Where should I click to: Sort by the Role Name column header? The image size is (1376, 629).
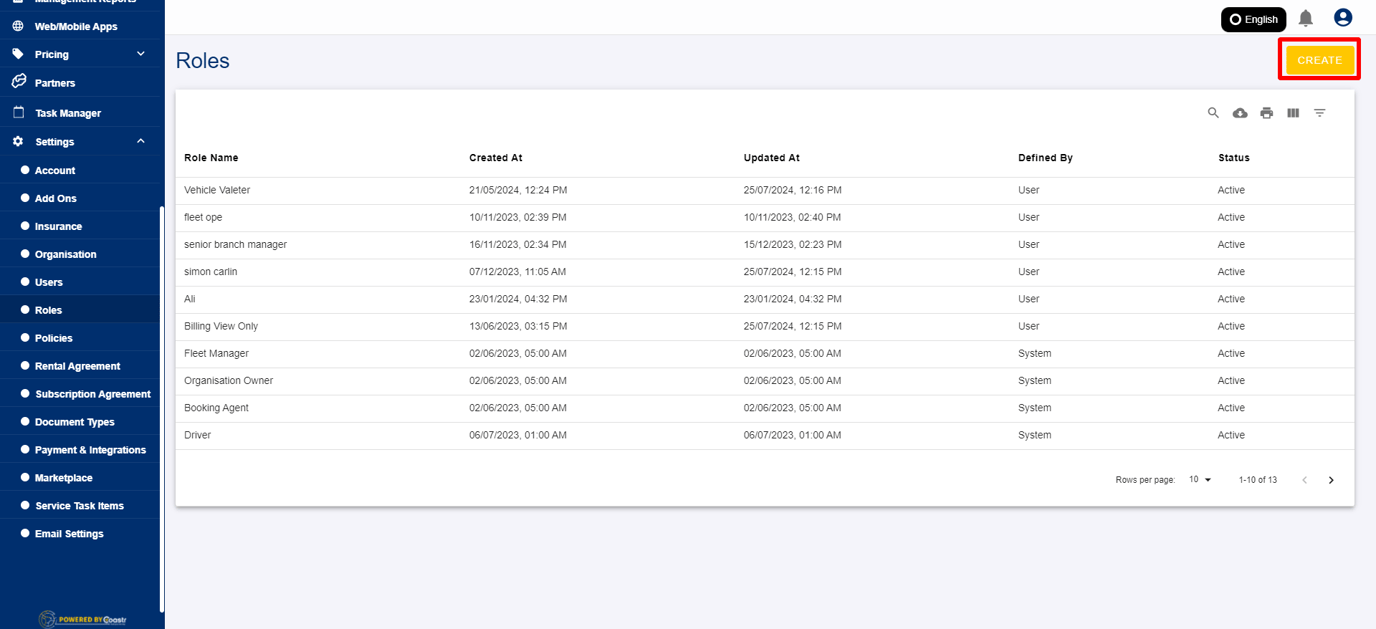[211, 158]
